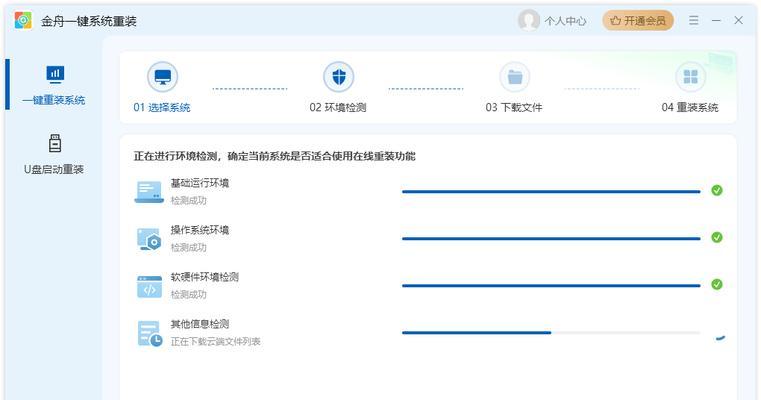Select the 一键重装系统 sidebar icon
The height and width of the screenshot is (400, 761).
55,74
